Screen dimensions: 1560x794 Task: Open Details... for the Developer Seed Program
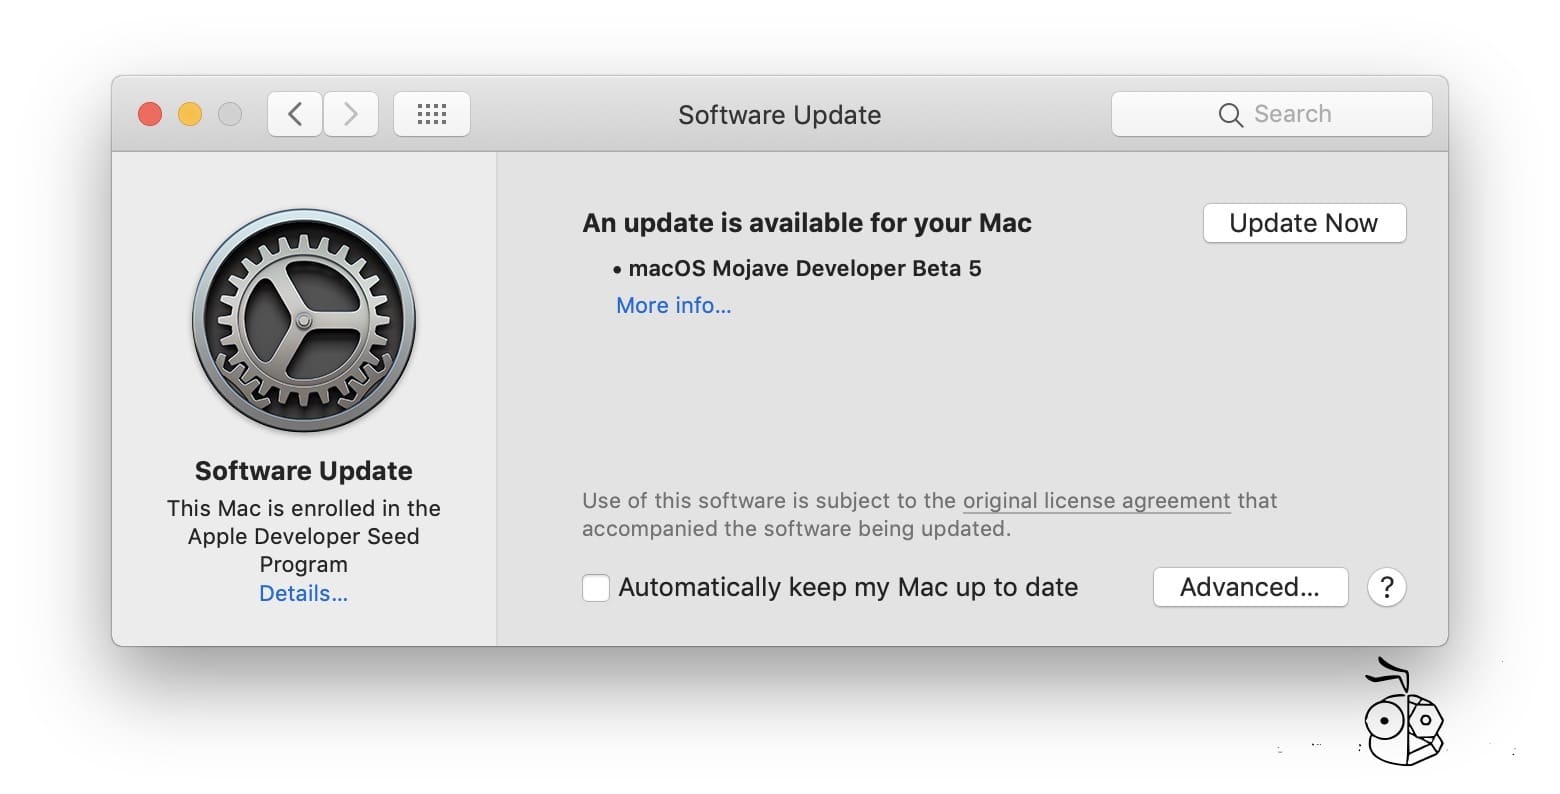tap(303, 593)
